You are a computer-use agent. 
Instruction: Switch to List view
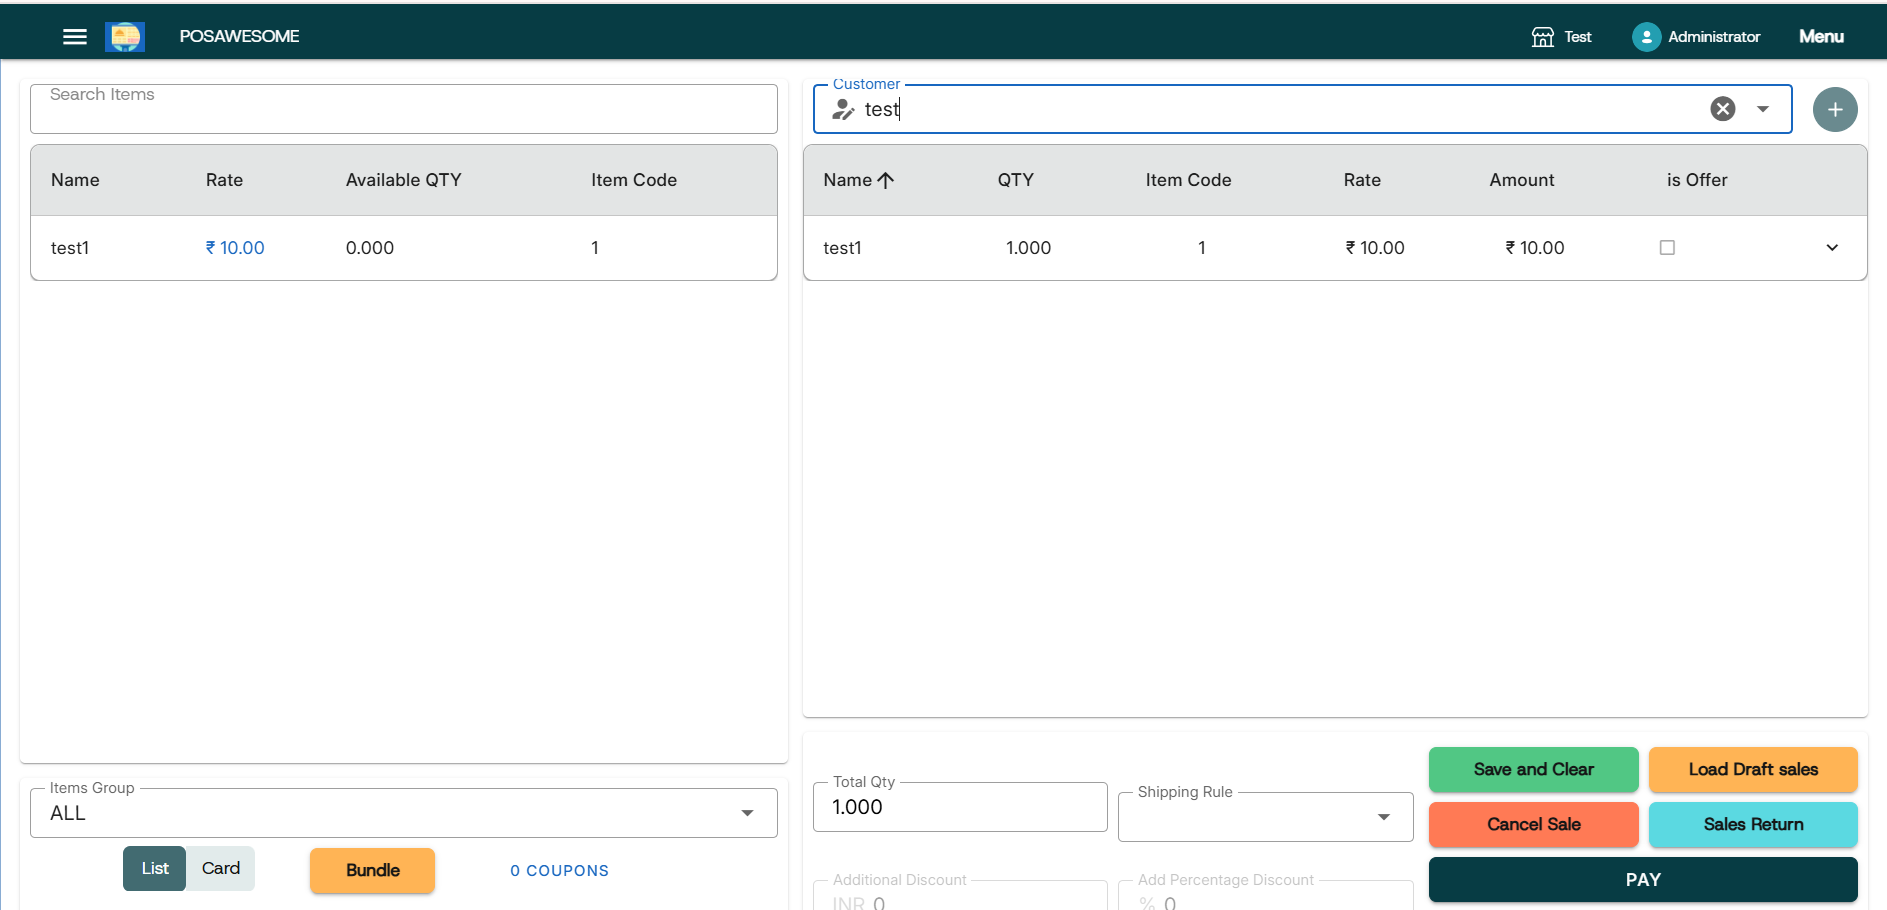click(x=155, y=868)
